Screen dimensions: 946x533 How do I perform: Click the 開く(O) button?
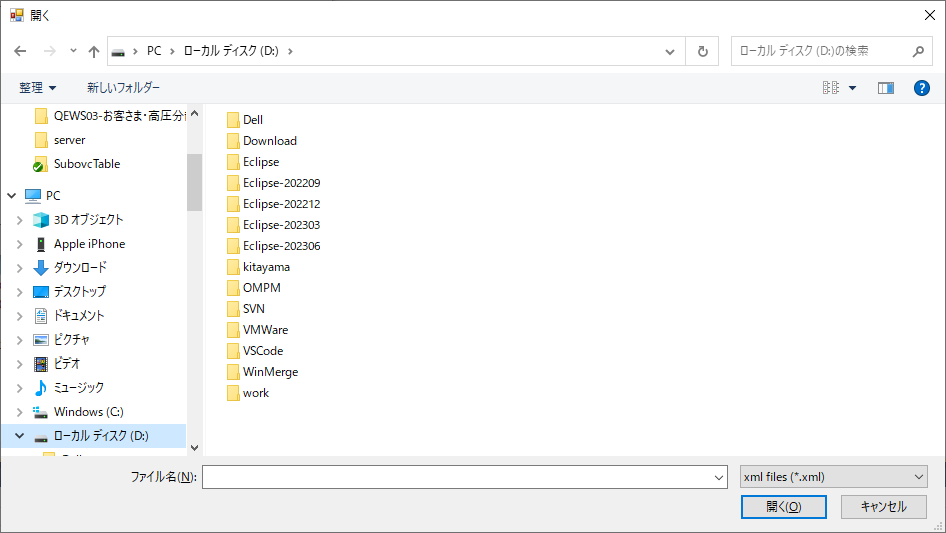pyautogui.click(x=784, y=507)
